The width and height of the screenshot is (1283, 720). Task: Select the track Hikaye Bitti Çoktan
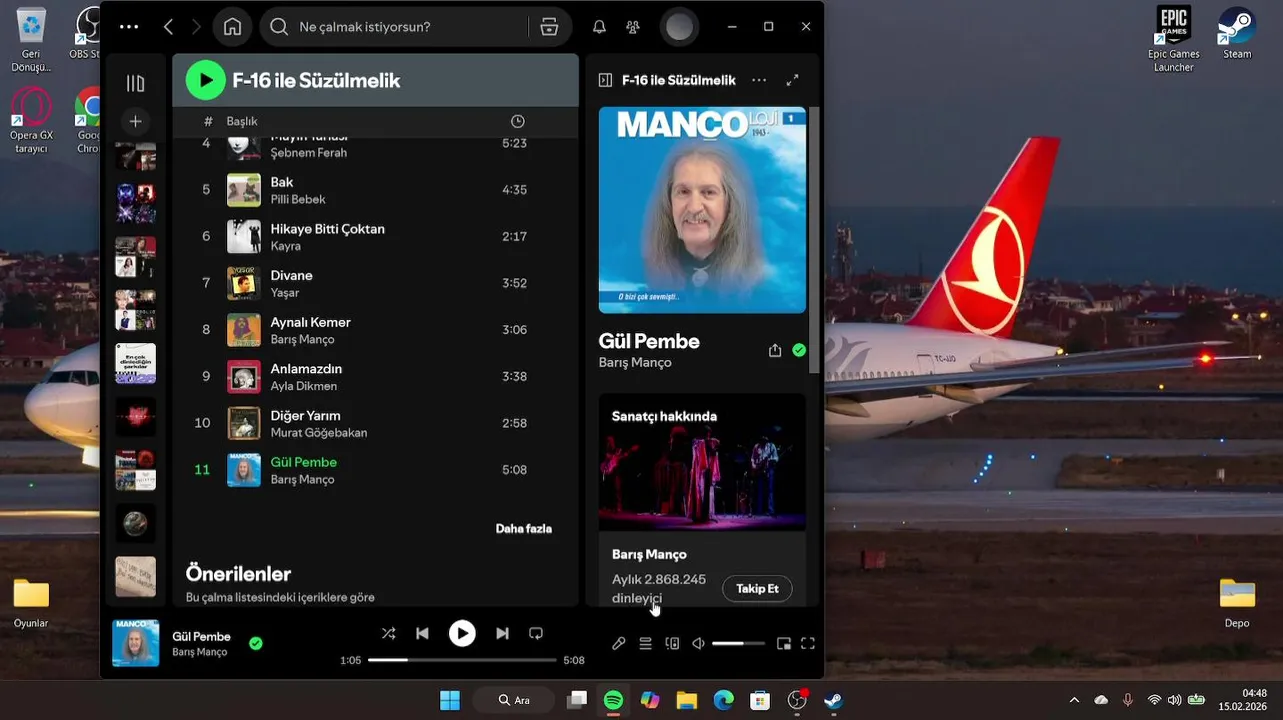point(375,237)
